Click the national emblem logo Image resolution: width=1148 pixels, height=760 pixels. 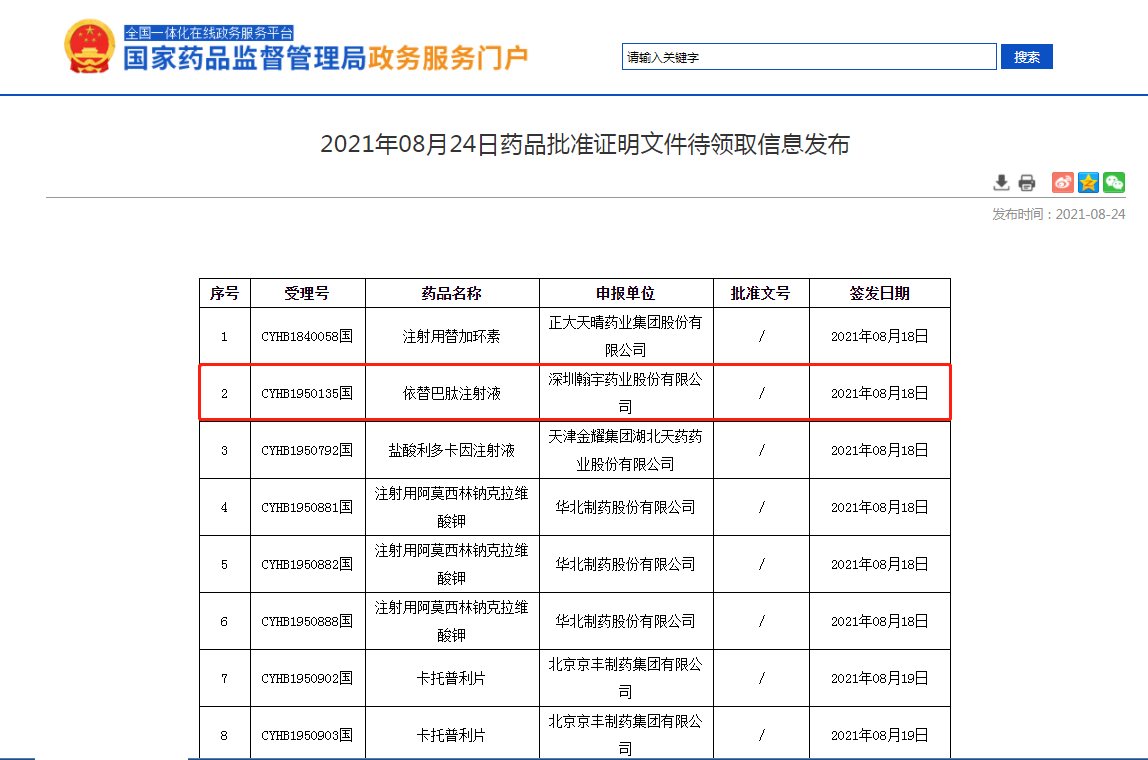tap(90, 47)
